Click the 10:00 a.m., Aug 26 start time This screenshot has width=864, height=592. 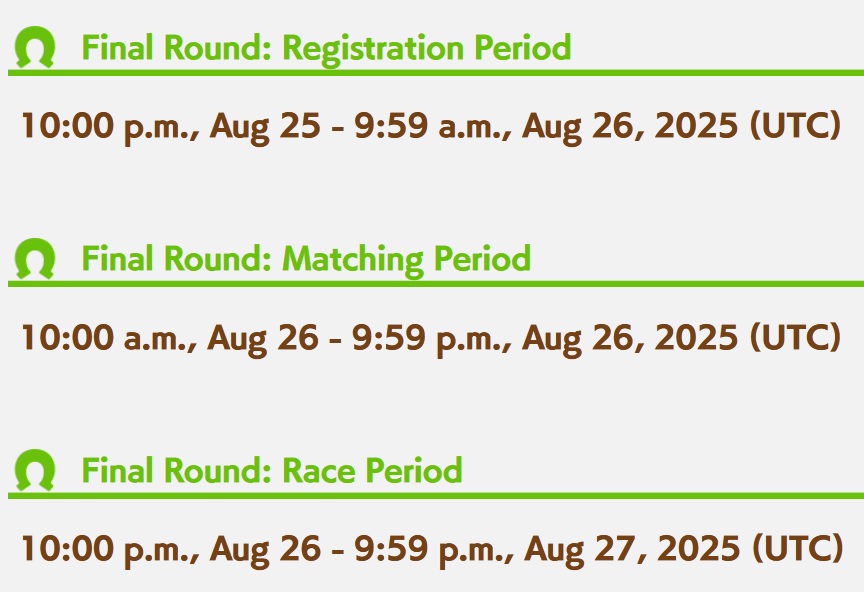(170, 338)
